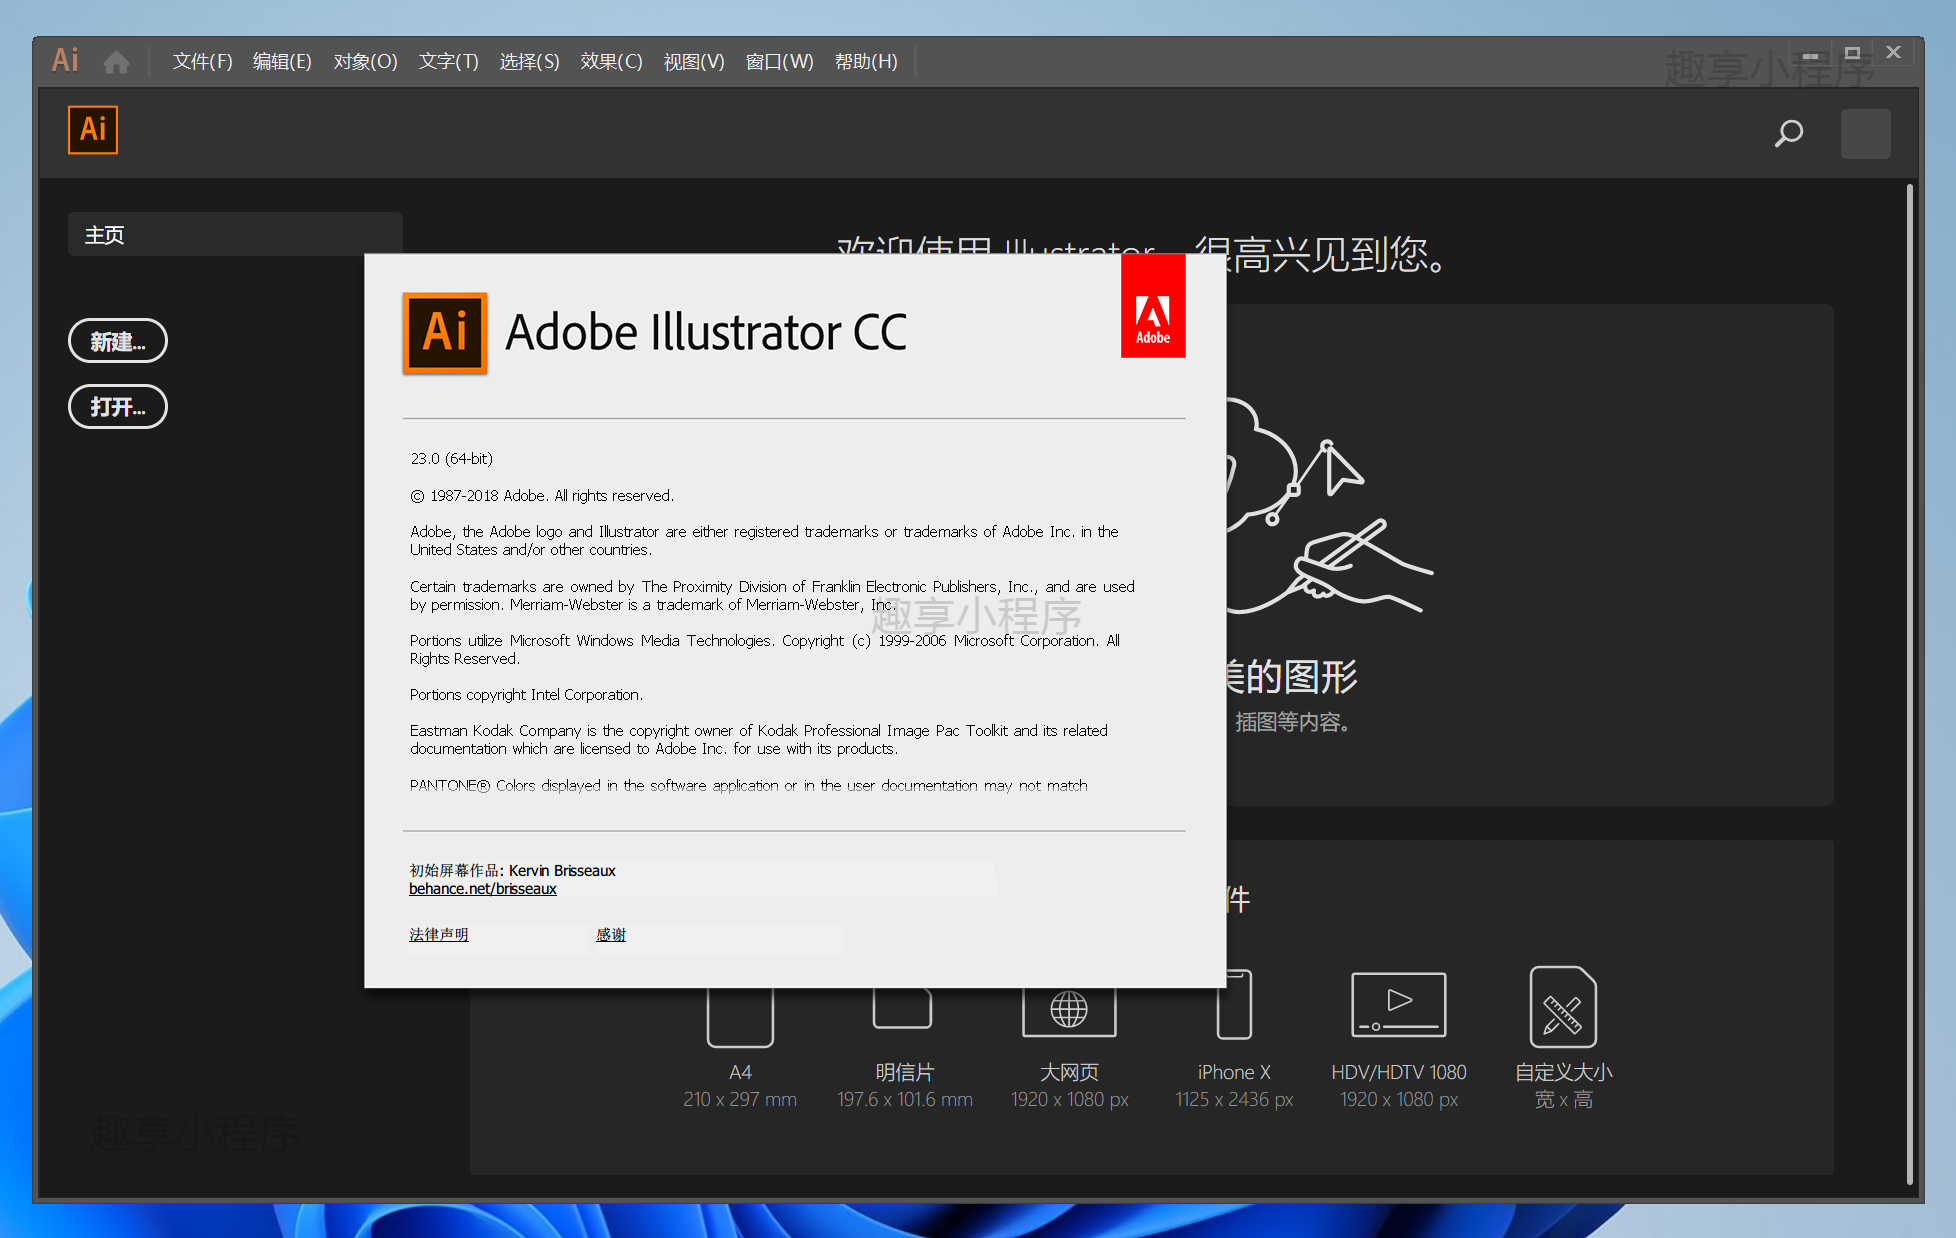This screenshot has height=1238, width=1956.
Task: Click the 210 x 297 mm text
Action: (740, 1100)
